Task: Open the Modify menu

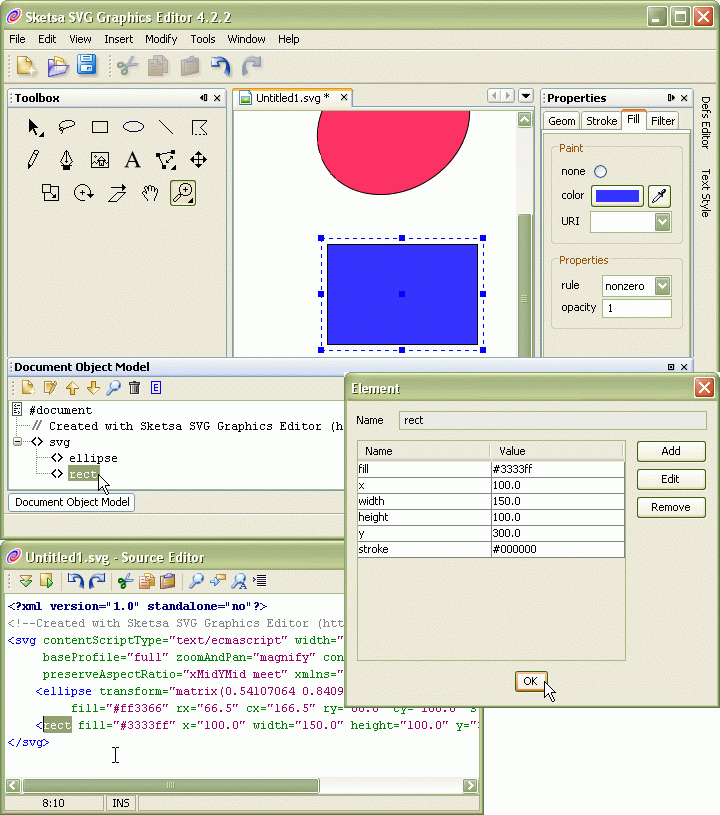Action: click(161, 39)
